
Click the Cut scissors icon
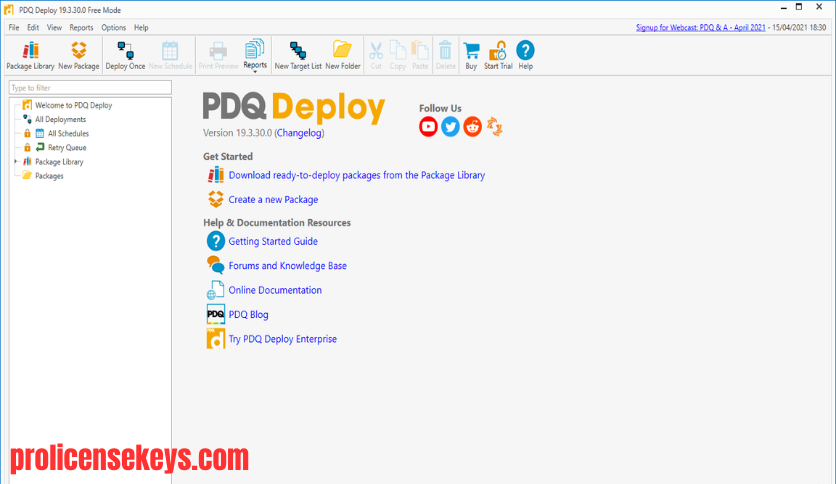[x=376, y=51]
